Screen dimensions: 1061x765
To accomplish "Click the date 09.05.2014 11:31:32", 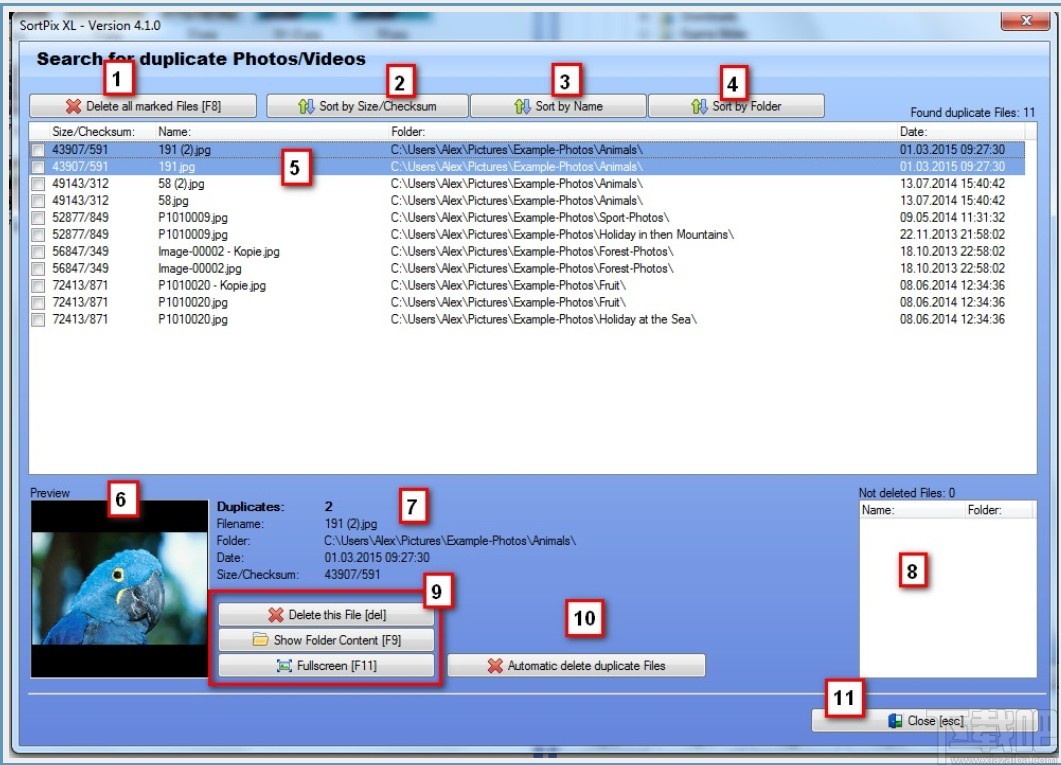I will click(952, 218).
